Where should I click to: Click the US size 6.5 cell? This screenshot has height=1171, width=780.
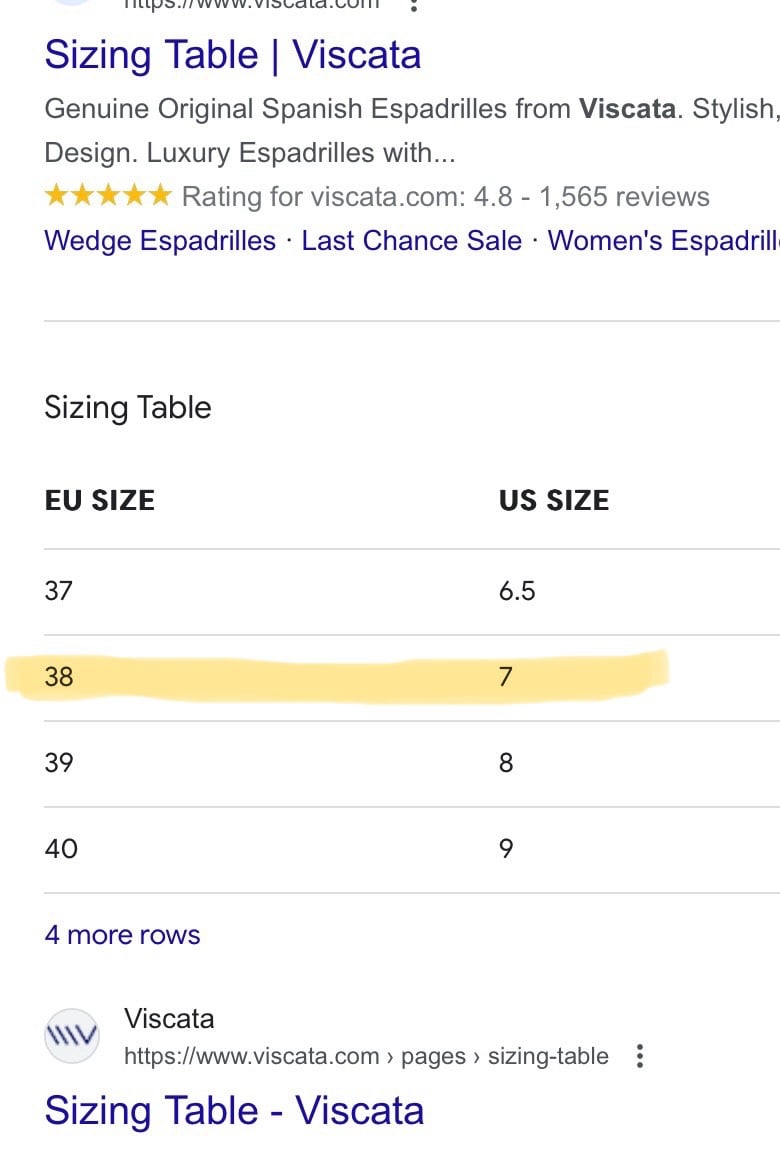[x=517, y=591]
